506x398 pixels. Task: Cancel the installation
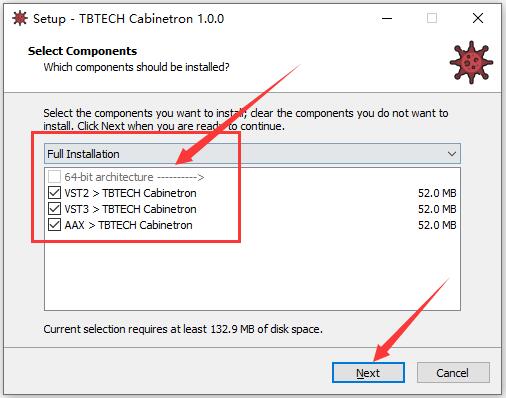coord(453,373)
